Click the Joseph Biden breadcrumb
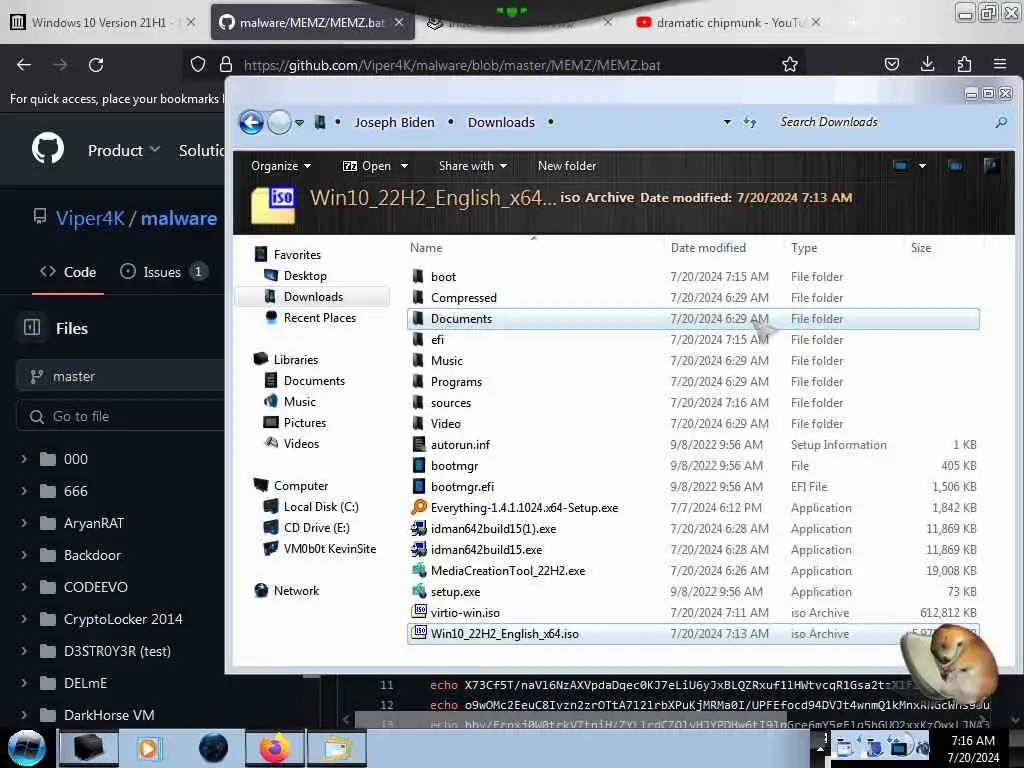Image resolution: width=1024 pixels, height=768 pixels. pos(394,122)
